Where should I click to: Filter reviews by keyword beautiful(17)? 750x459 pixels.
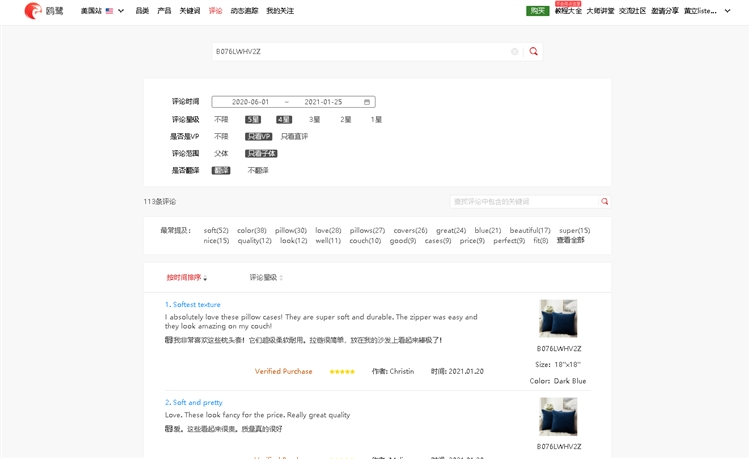530,230
